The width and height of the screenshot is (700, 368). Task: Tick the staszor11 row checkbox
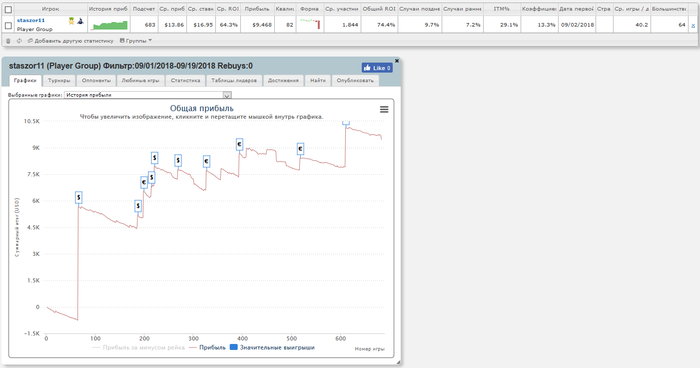pos(8,25)
